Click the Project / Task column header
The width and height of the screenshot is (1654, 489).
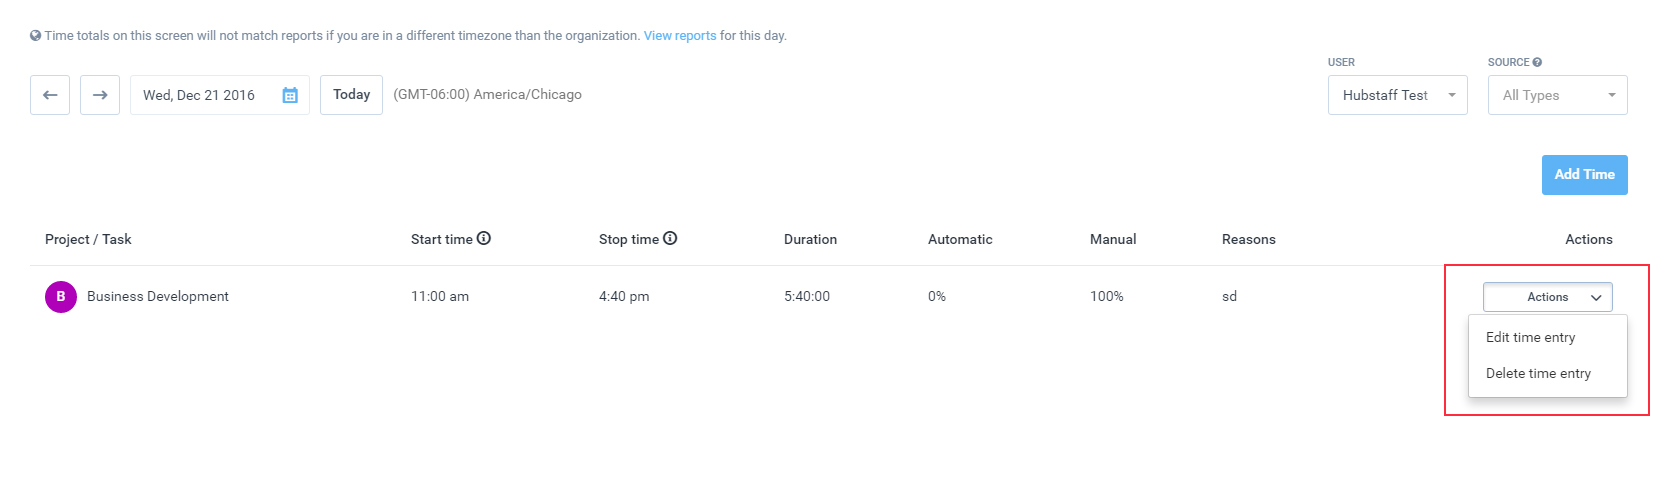pos(88,239)
